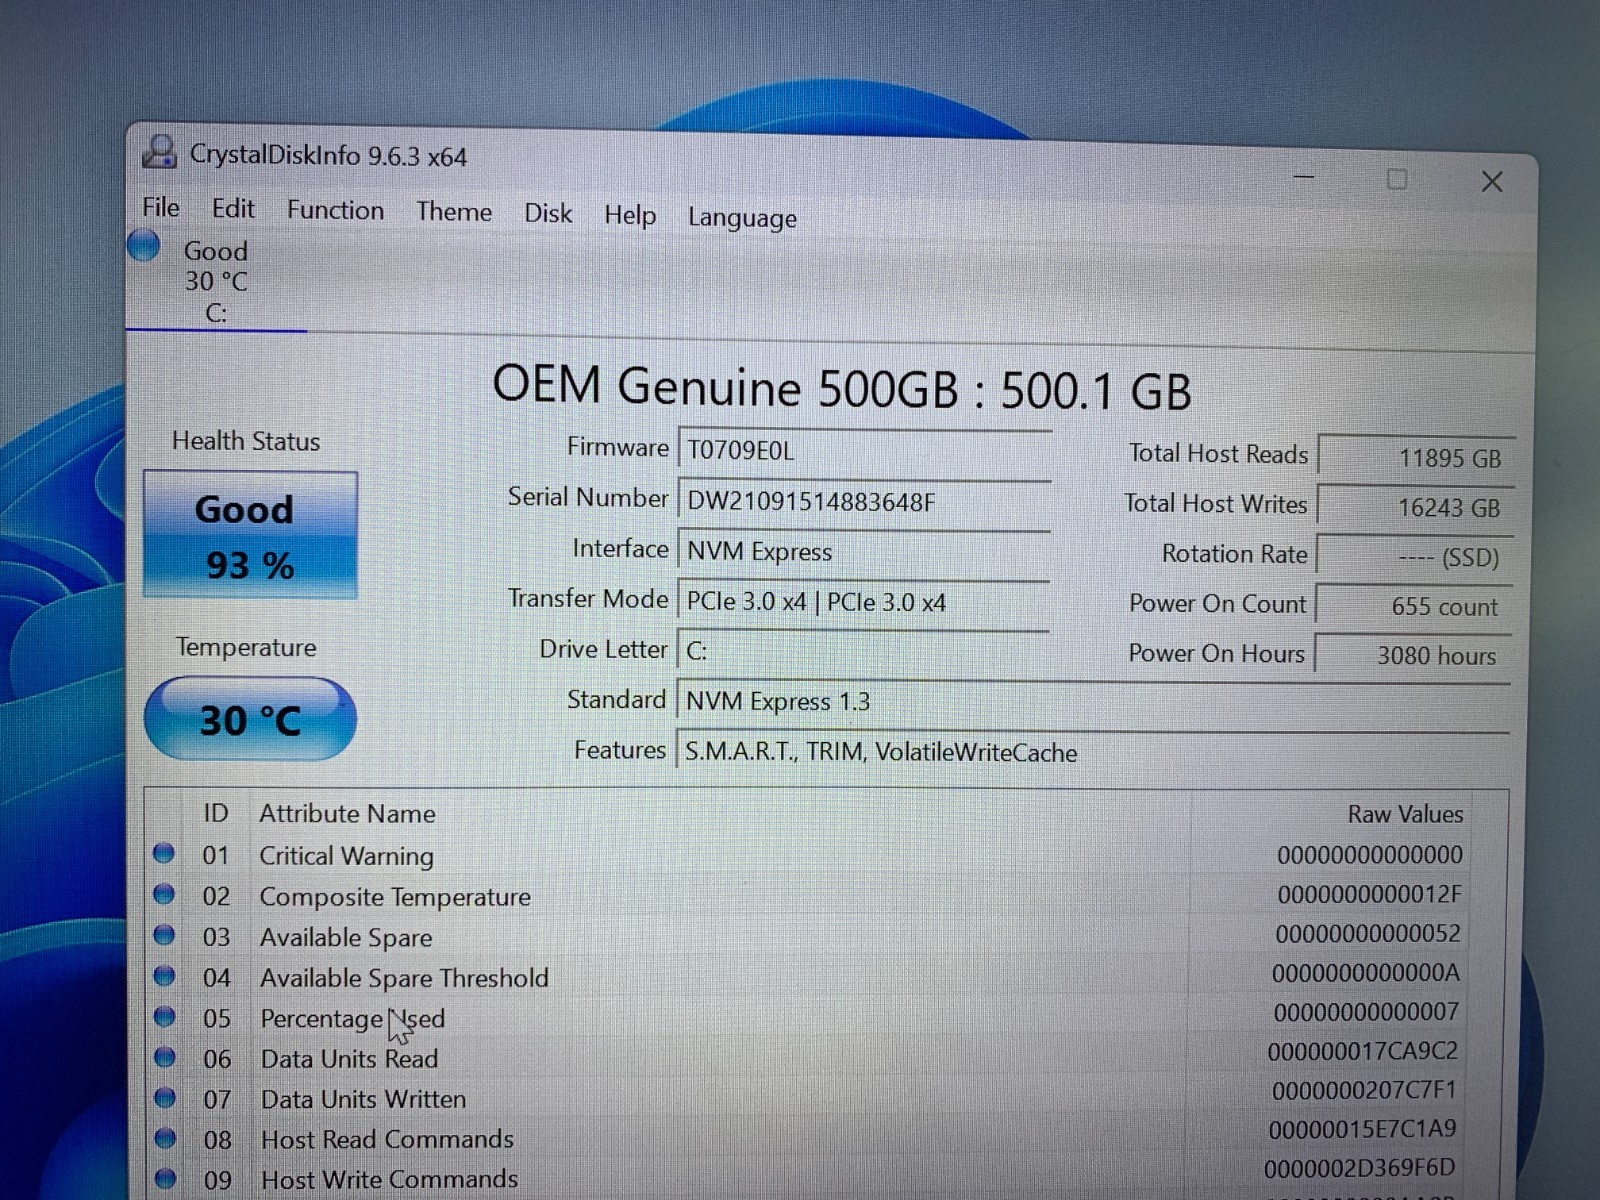Click the Drive Letter field C:

(x=863, y=650)
